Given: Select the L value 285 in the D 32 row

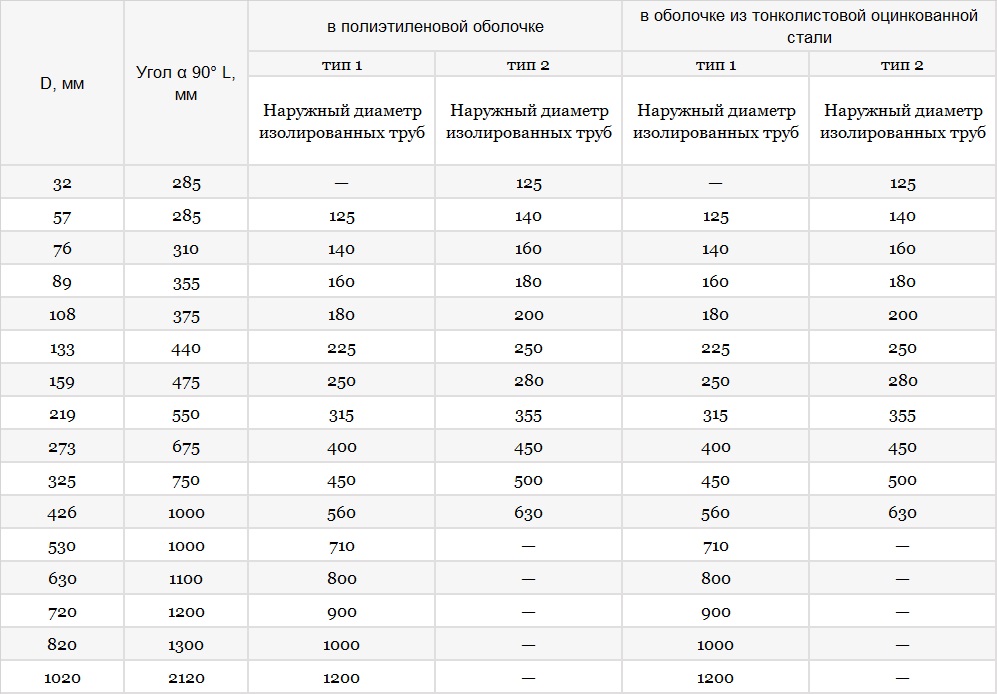Looking at the screenshot, I should [186, 183].
